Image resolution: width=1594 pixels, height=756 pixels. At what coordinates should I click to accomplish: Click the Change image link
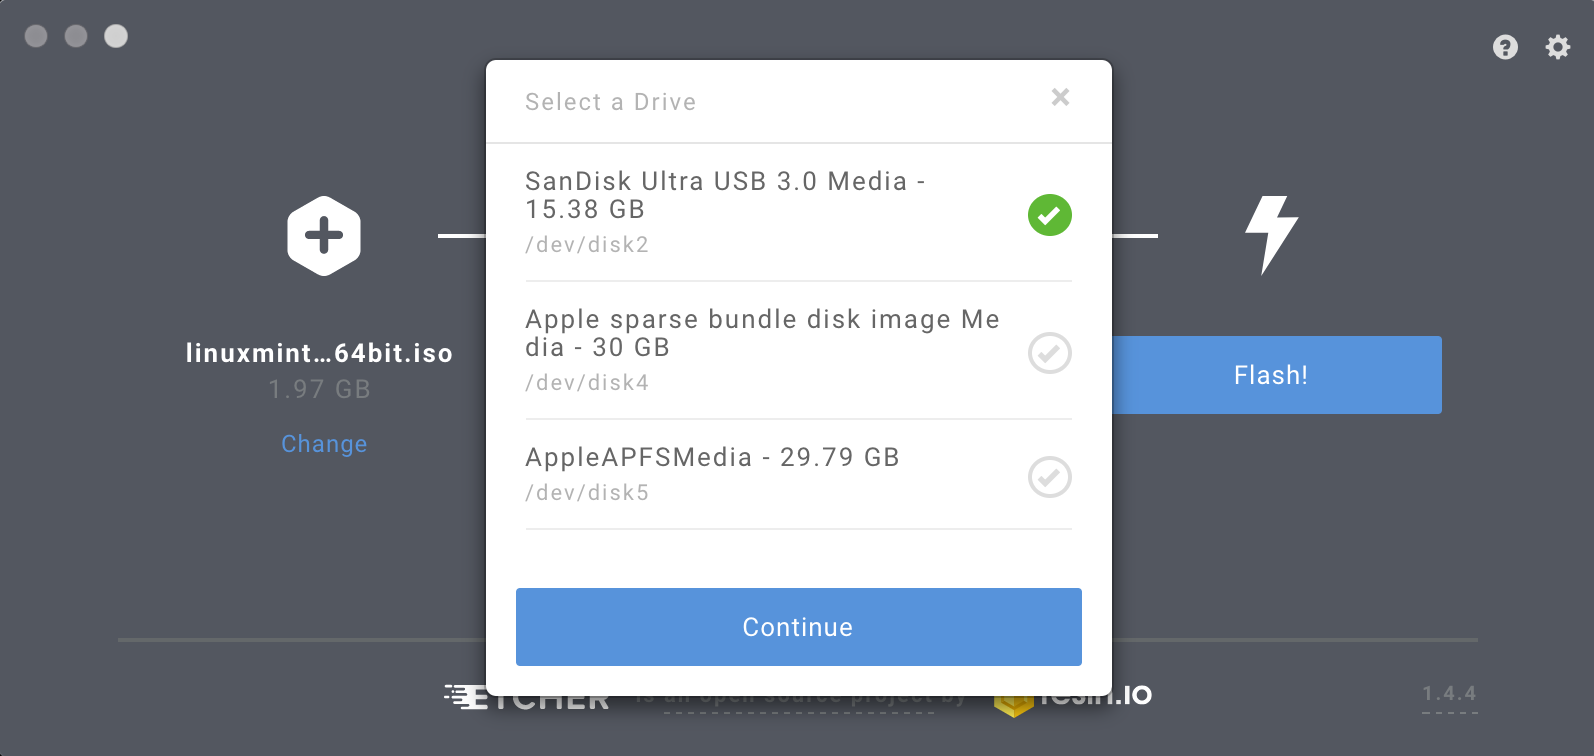pos(324,444)
